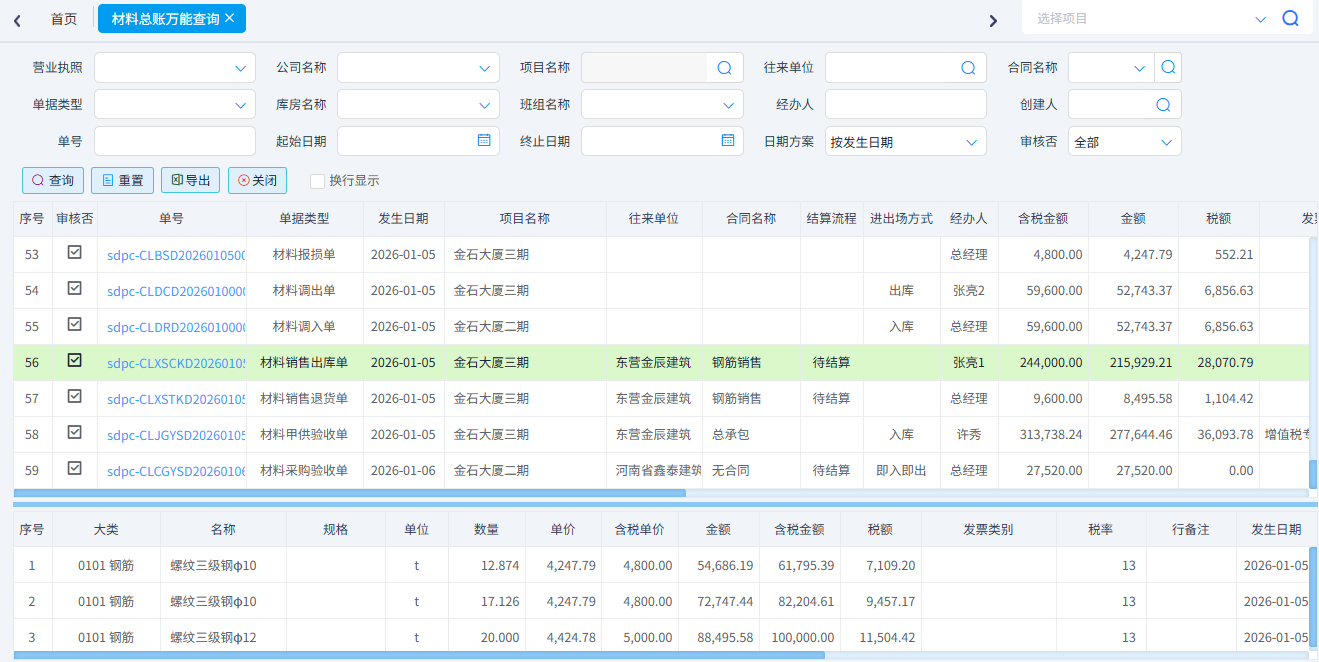The image size is (1319, 662).
Task: Click the 查询 button
Action: 53,181
